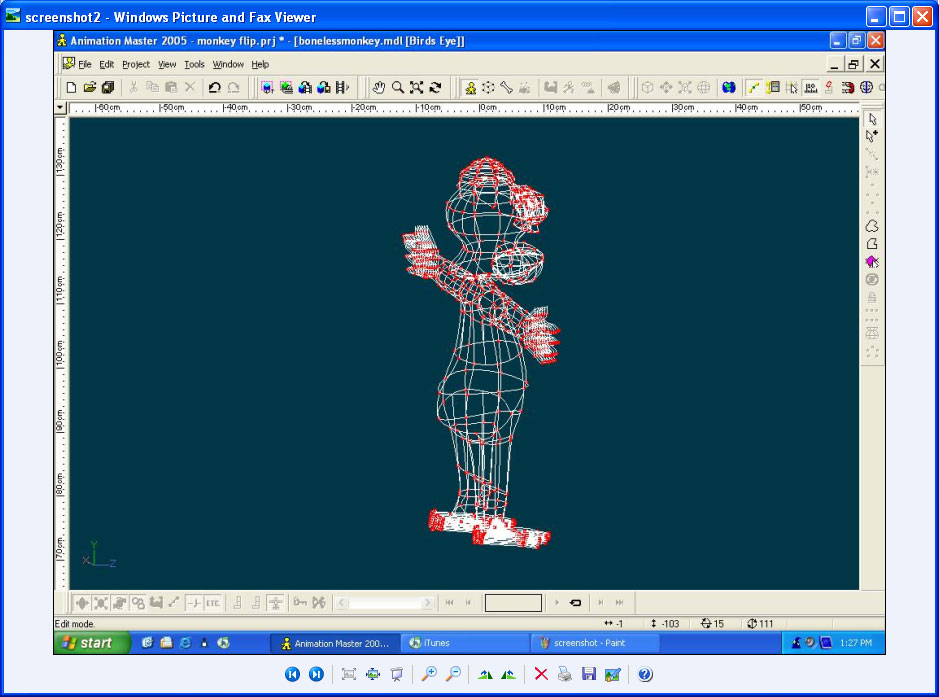Select the Zoom magnifier tool
Image resolution: width=939 pixels, height=697 pixels.
point(397,88)
